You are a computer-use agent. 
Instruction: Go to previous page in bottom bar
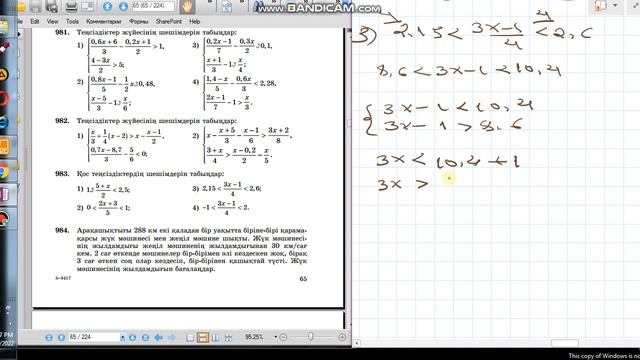click(x=61, y=338)
